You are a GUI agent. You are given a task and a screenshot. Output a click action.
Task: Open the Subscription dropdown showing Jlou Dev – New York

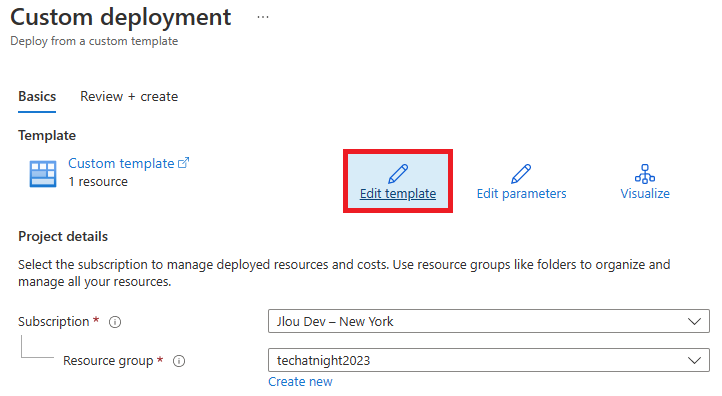pyautogui.click(x=489, y=321)
